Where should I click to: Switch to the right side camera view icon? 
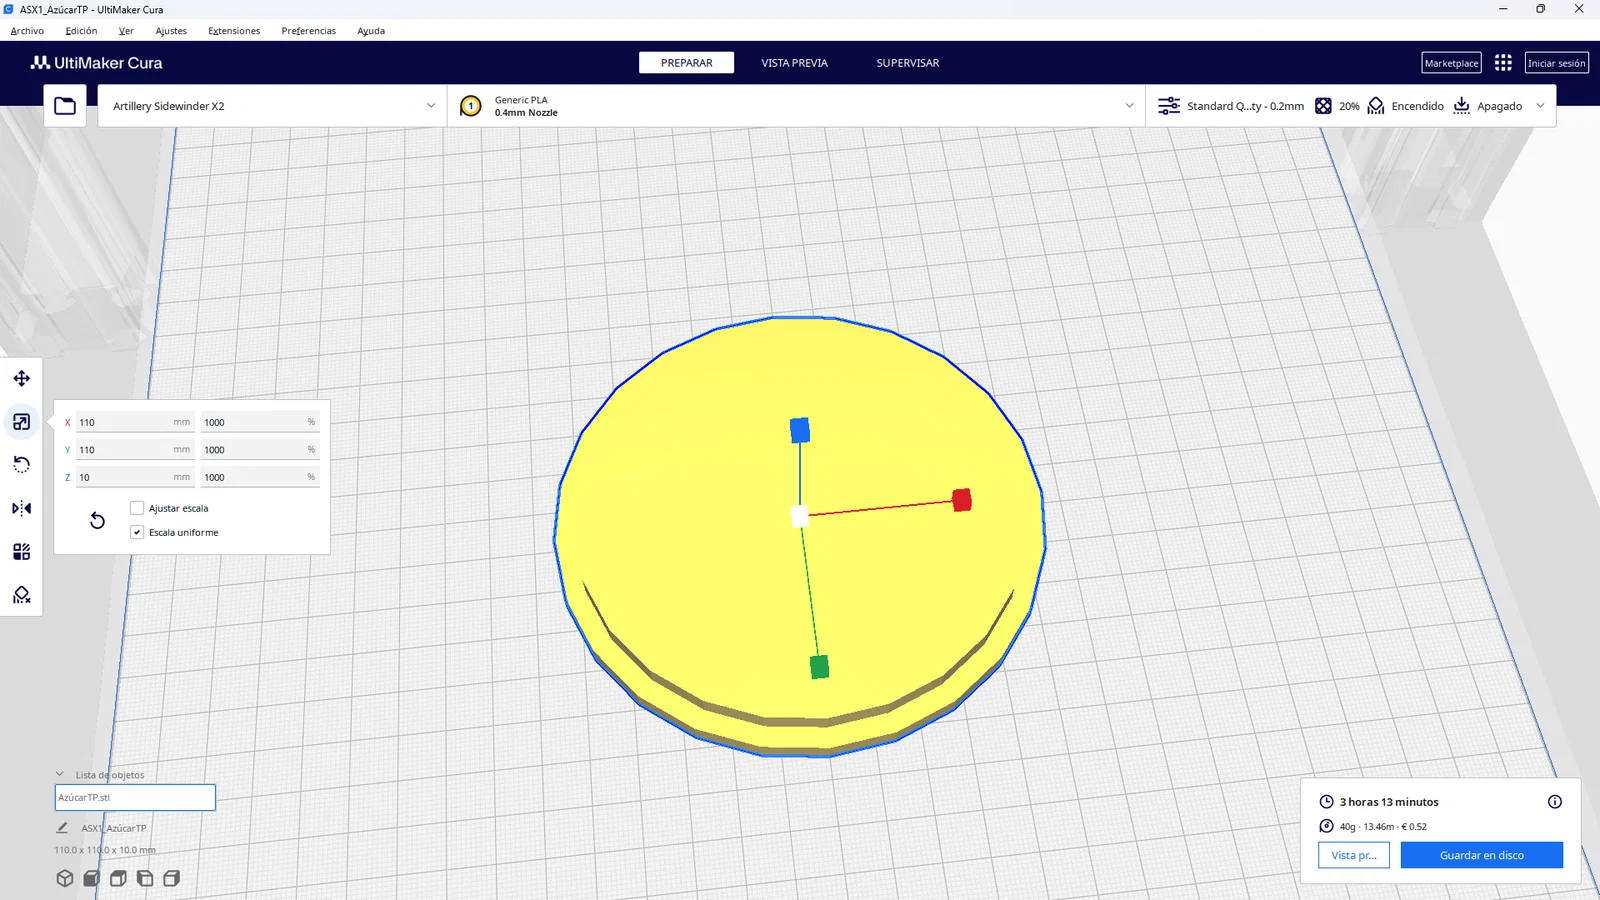coord(172,878)
